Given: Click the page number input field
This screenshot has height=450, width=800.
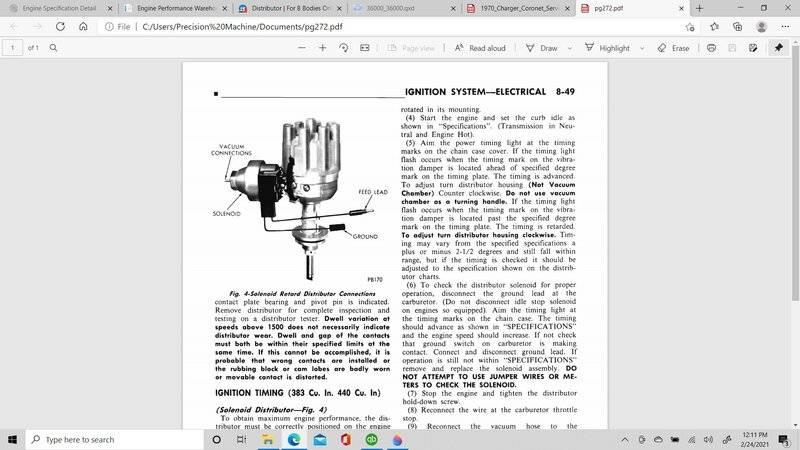Looking at the screenshot, I should click(12, 47).
